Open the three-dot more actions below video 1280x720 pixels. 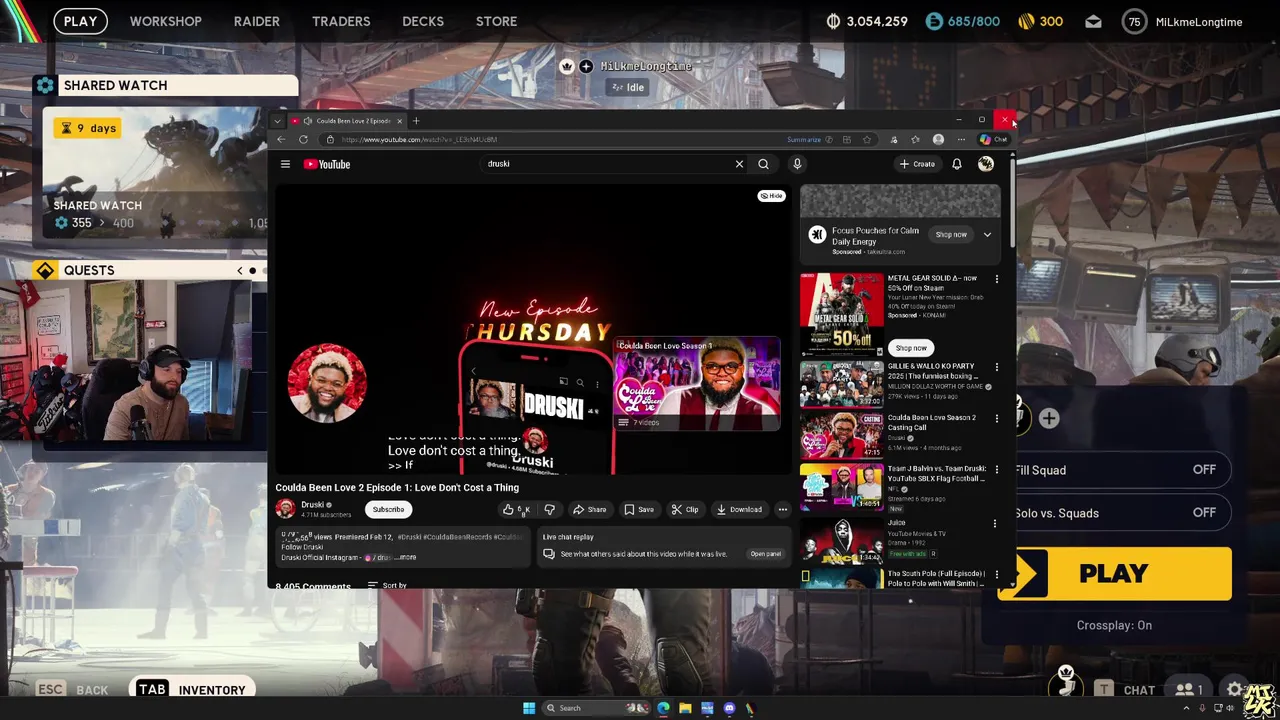[x=783, y=510]
